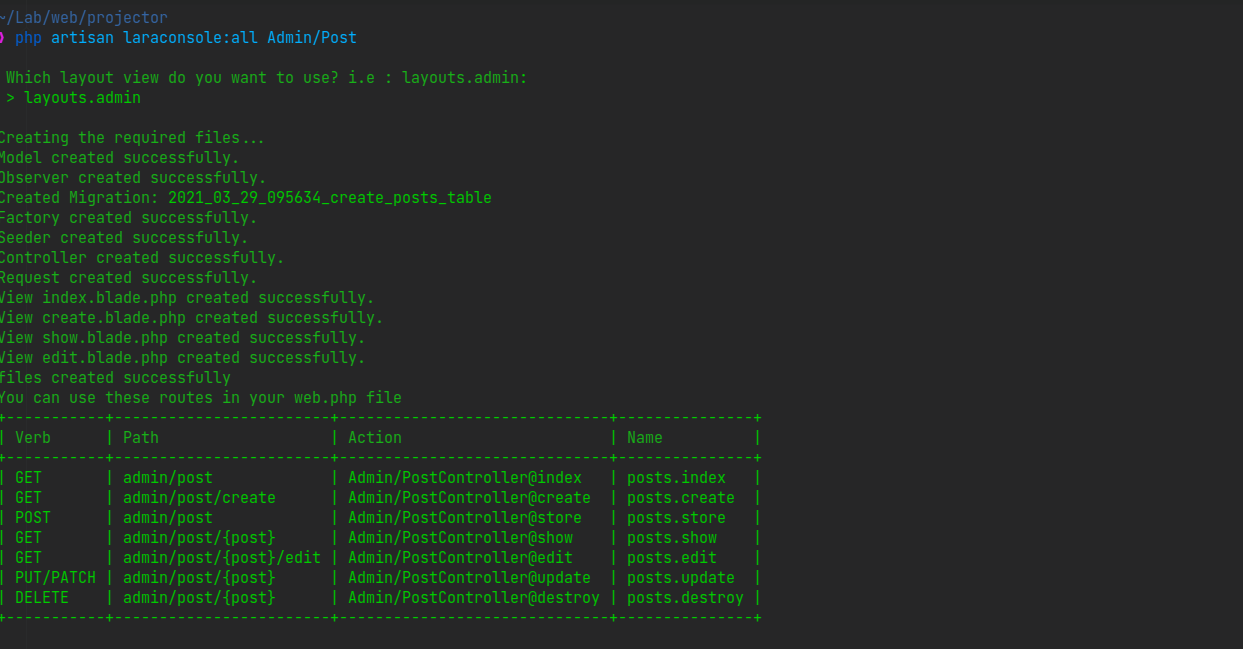Screen dimensions: 1243x649
Task: Click the Verb column header
Action: (x=33, y=438)
